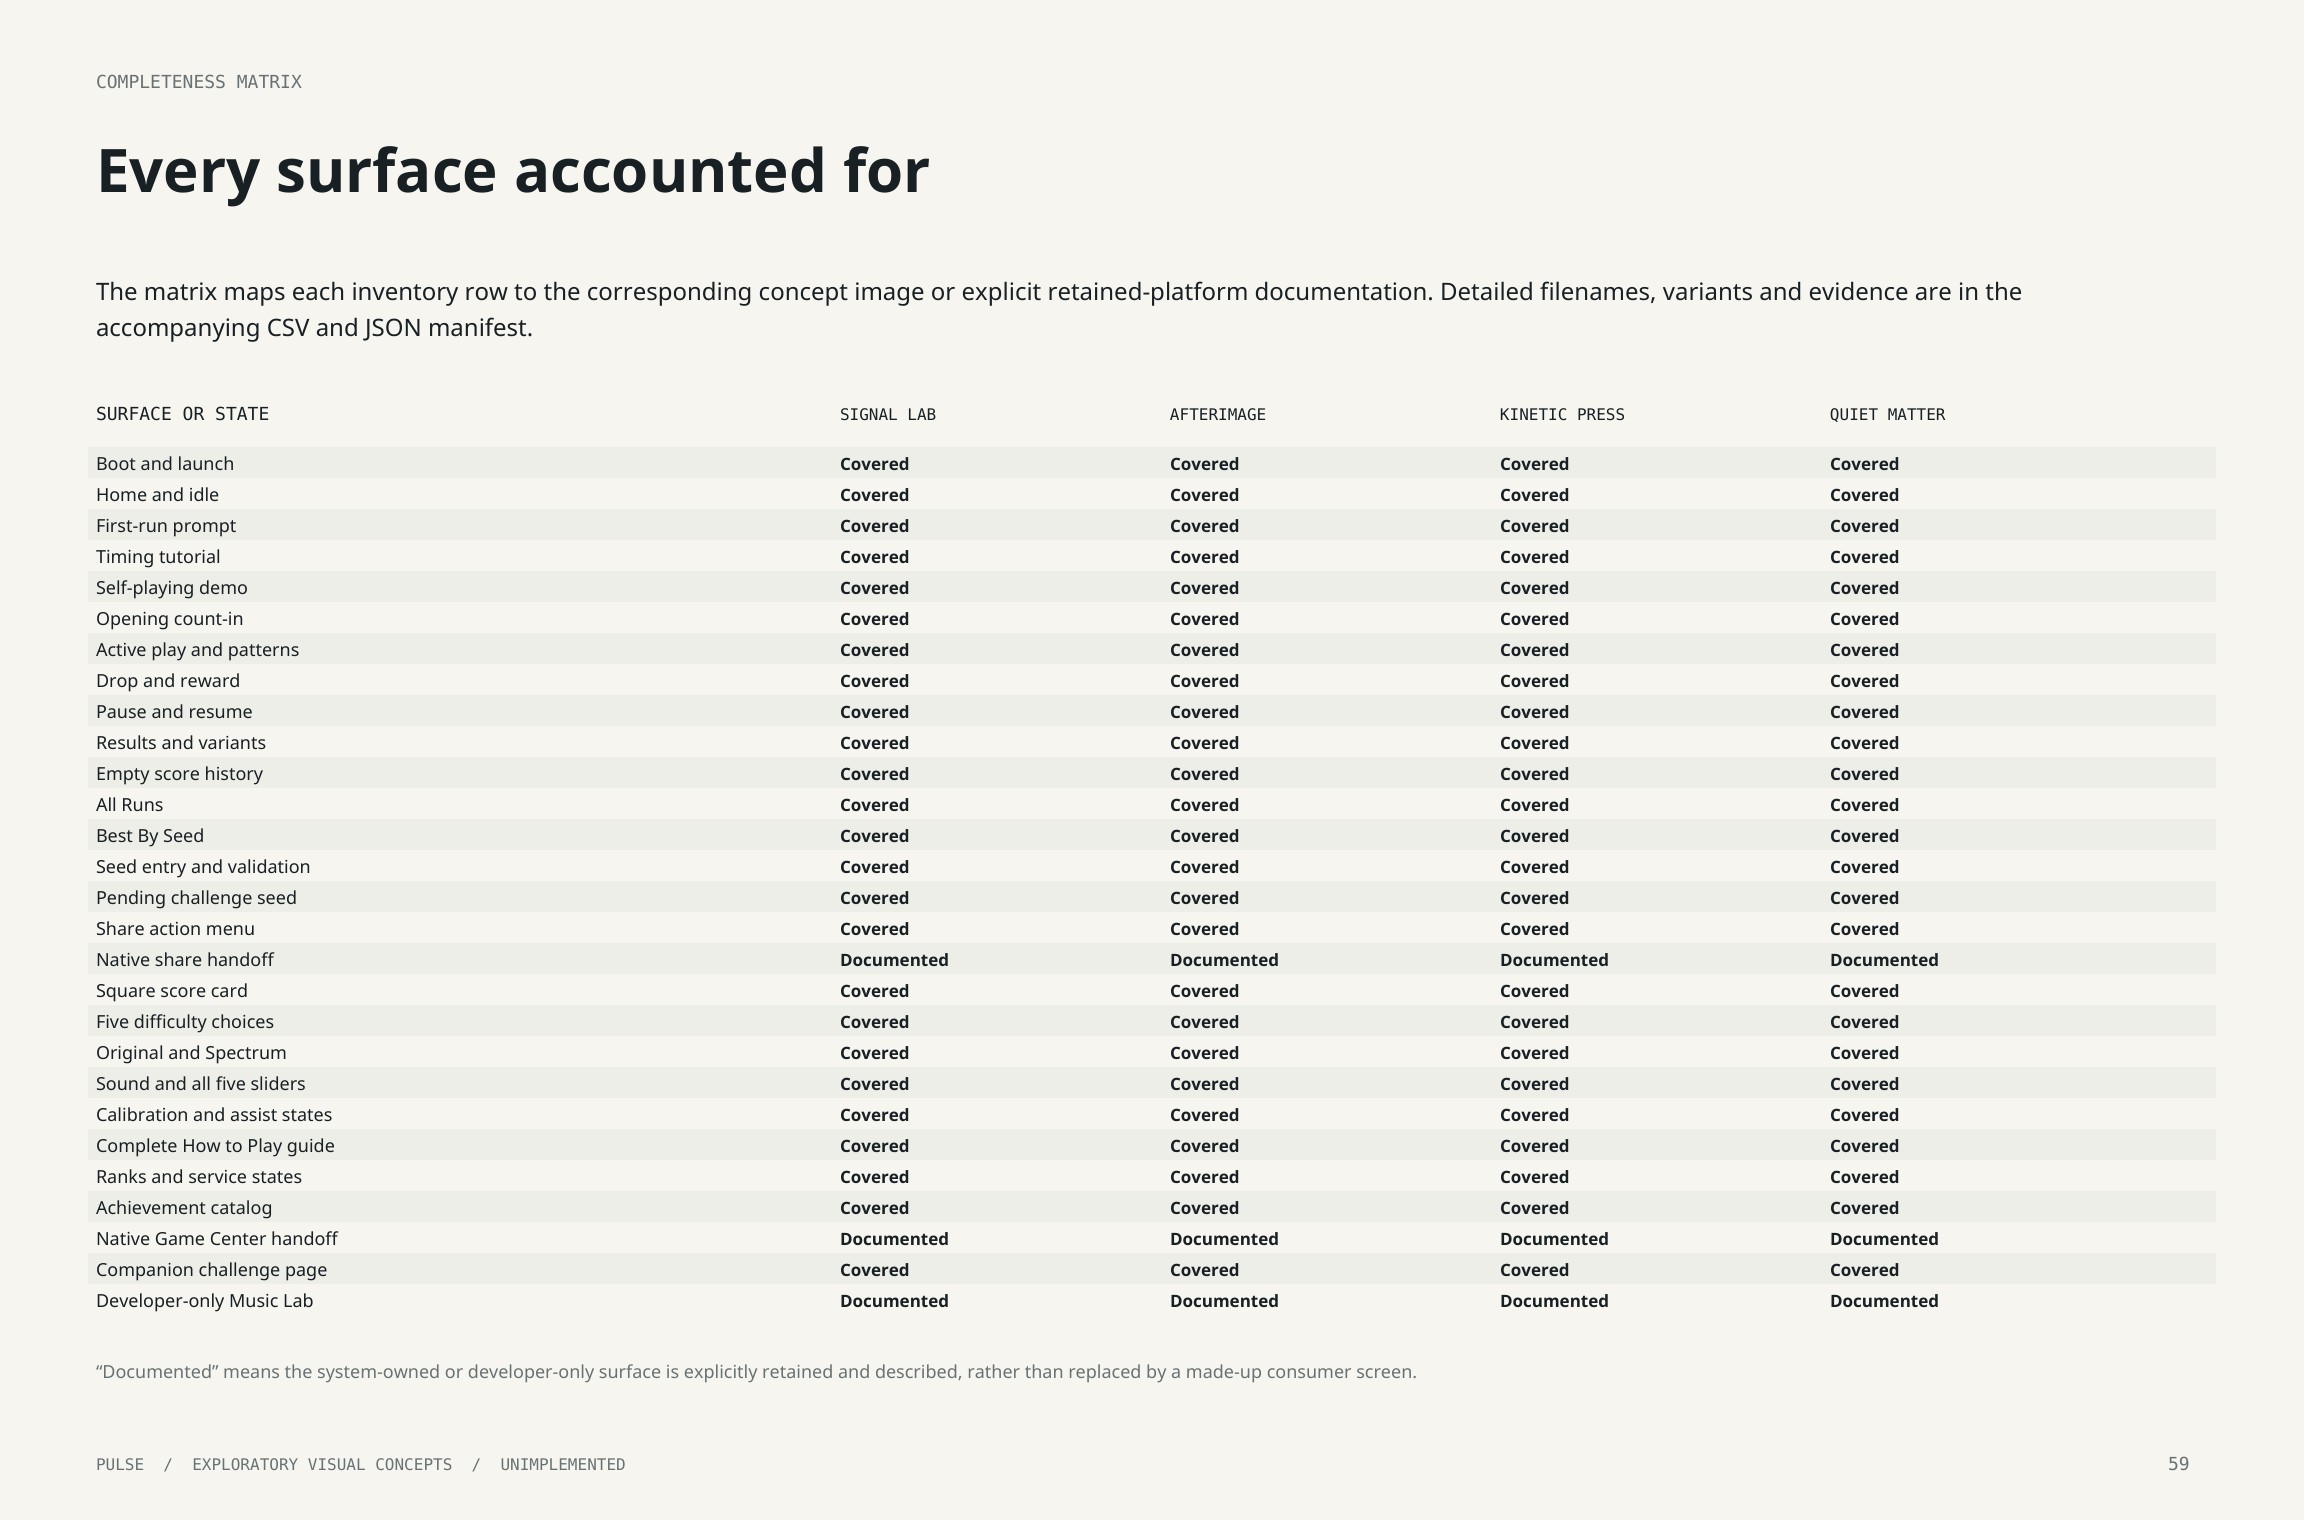
Task: Select 'Self-playing demo' row label
Action: point(172,588)
